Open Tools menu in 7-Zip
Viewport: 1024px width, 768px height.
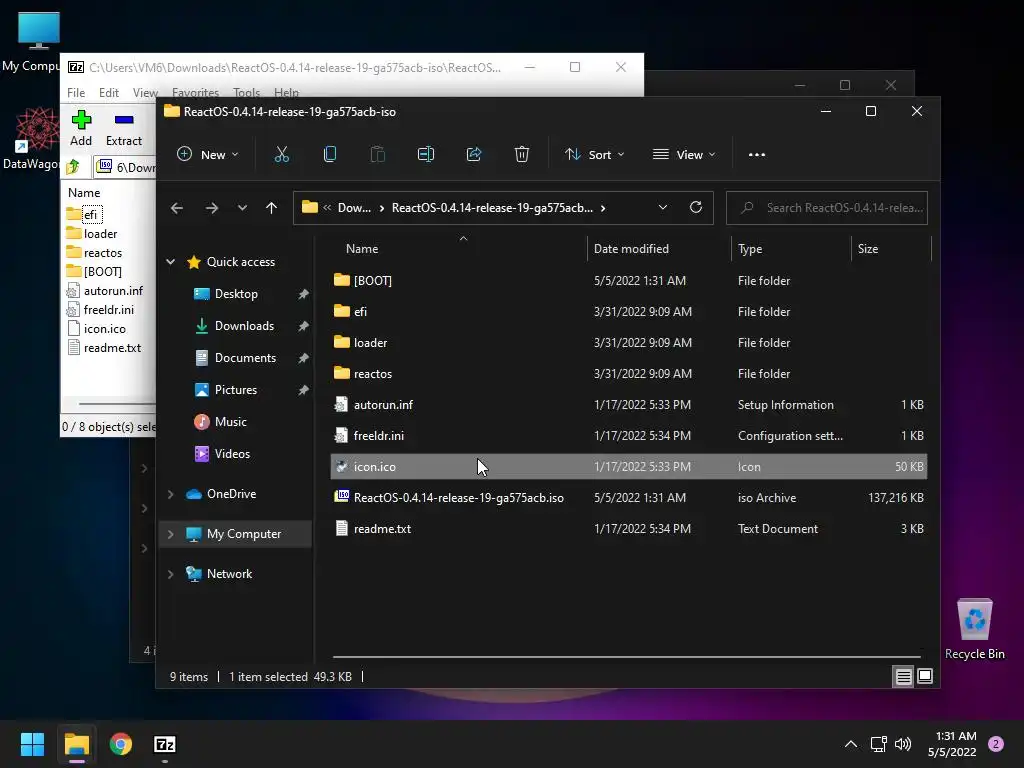[x=246, y=93]
